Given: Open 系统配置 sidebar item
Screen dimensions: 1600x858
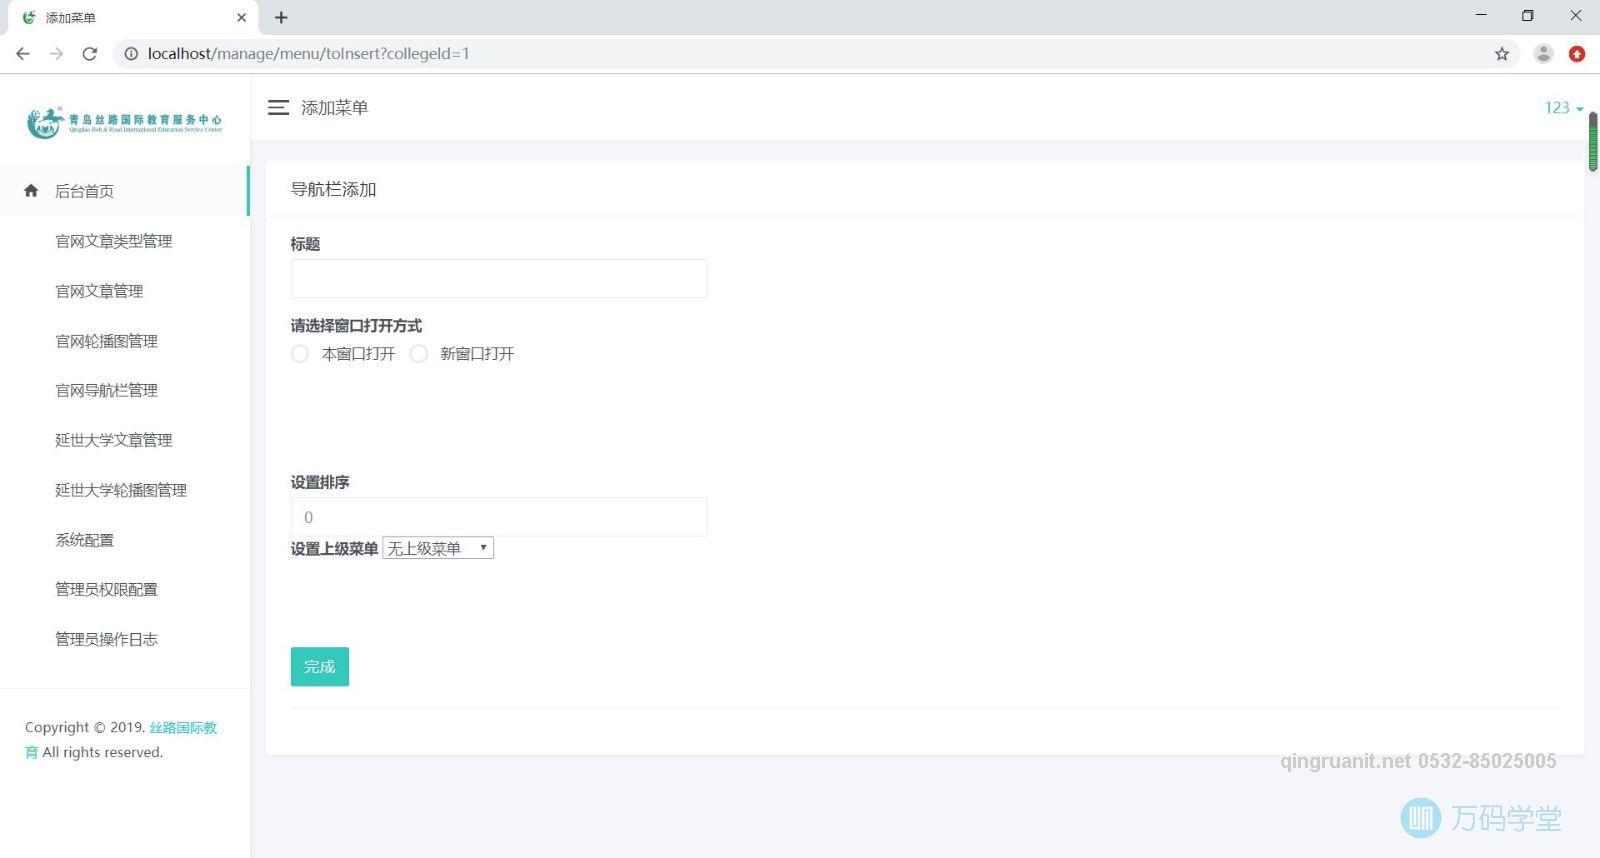Looking at the screenshot, I should tap(85, 540).
